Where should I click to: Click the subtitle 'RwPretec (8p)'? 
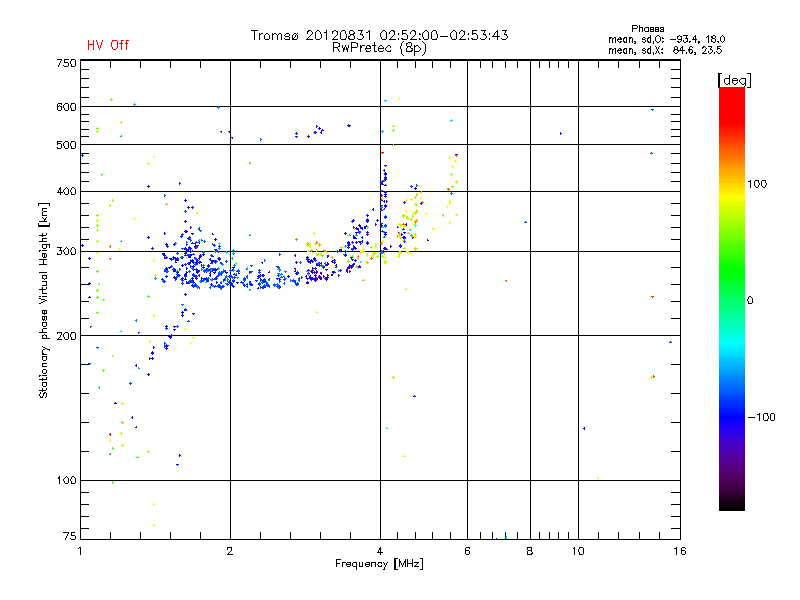379,48
